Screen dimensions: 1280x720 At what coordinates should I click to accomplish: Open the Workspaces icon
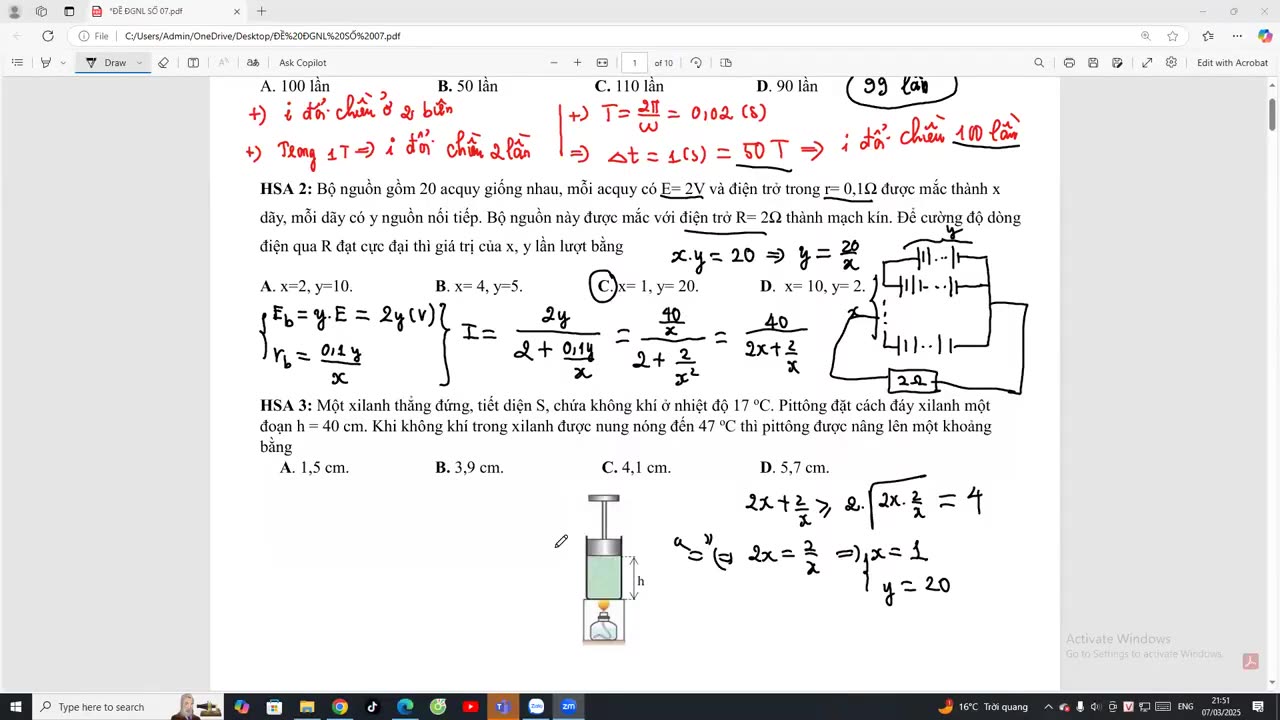[x=41, y=11]
